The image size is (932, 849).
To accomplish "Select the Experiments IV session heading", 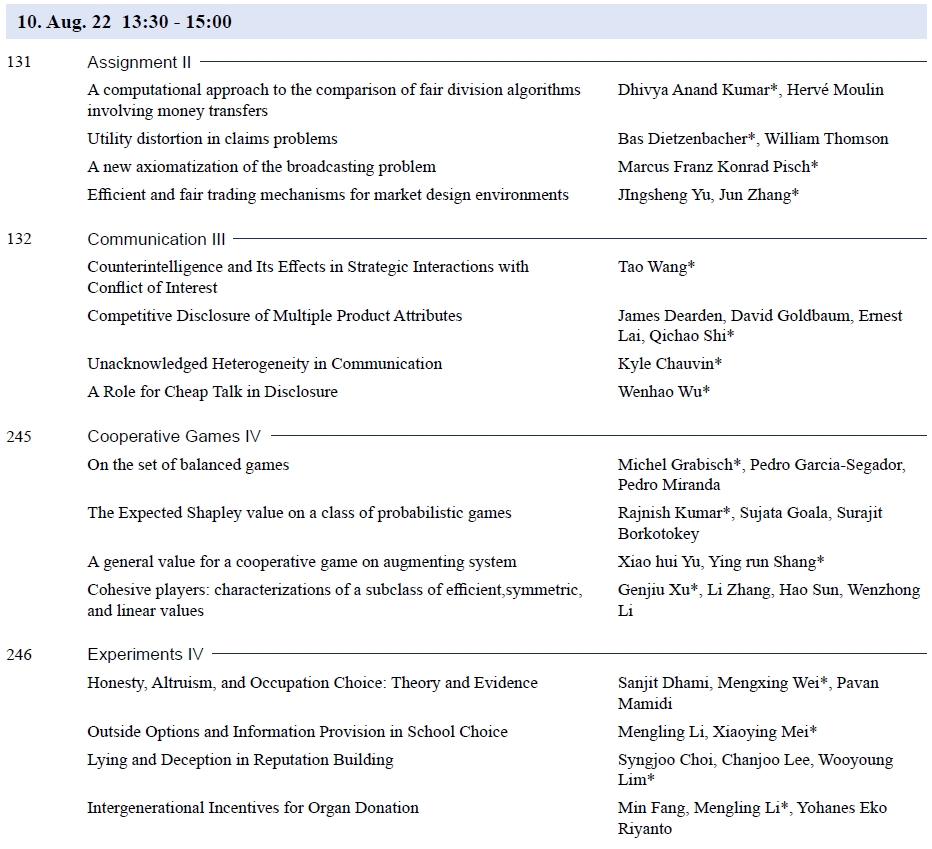I will [145, 655].
